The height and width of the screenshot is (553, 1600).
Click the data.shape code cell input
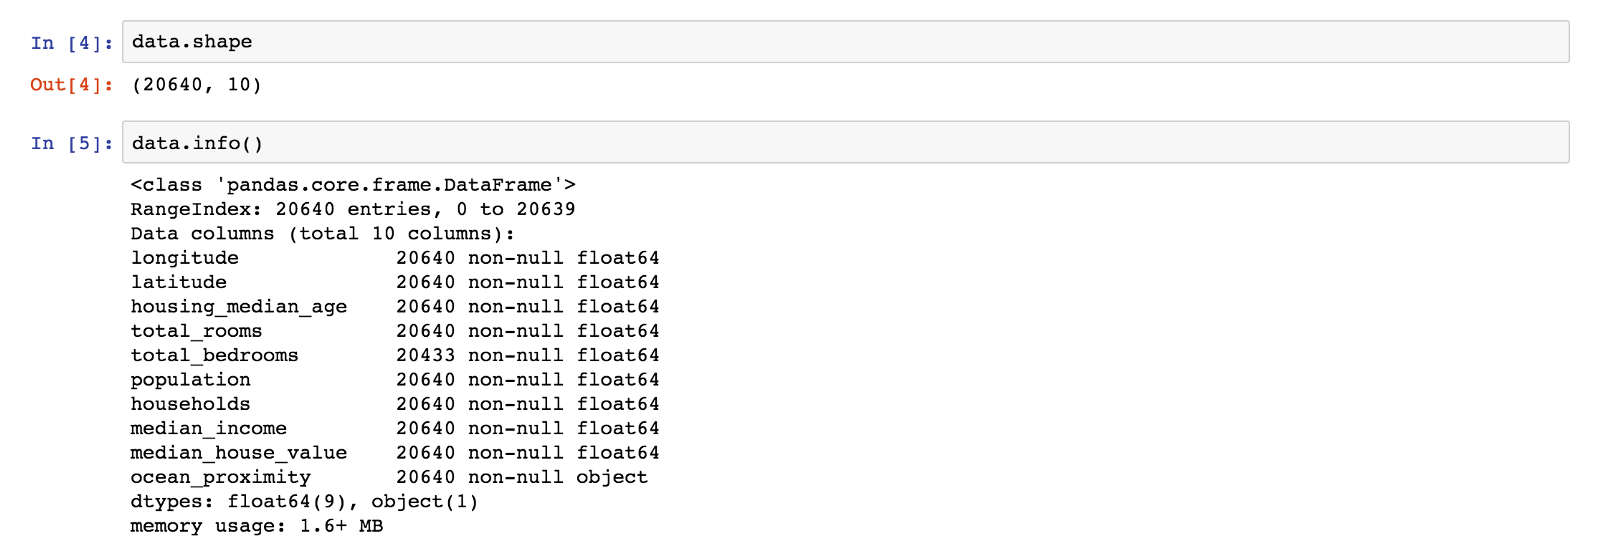click(845, 42)
